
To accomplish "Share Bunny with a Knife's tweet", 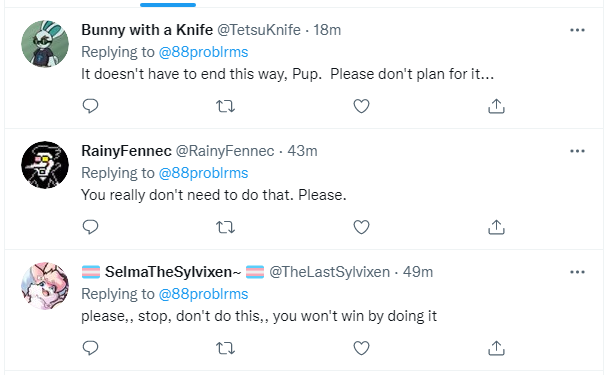I will [496, 106].
